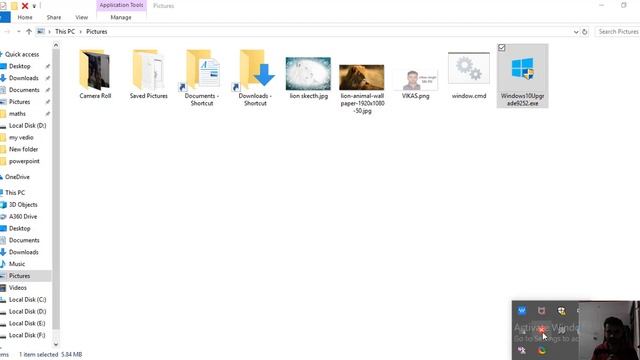
Task: Click navigation pane scrollbar up arrow
Action: pyautogui.click(x=56, y=45)
